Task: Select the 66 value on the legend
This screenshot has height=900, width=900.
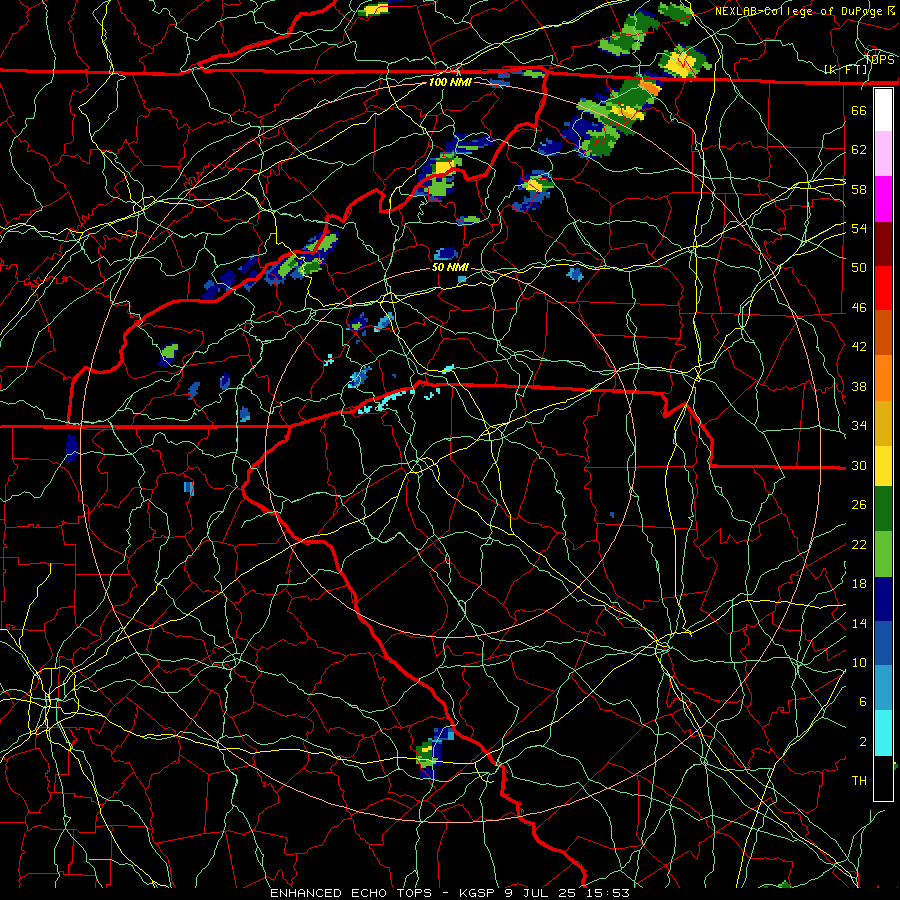Action: 859,110
